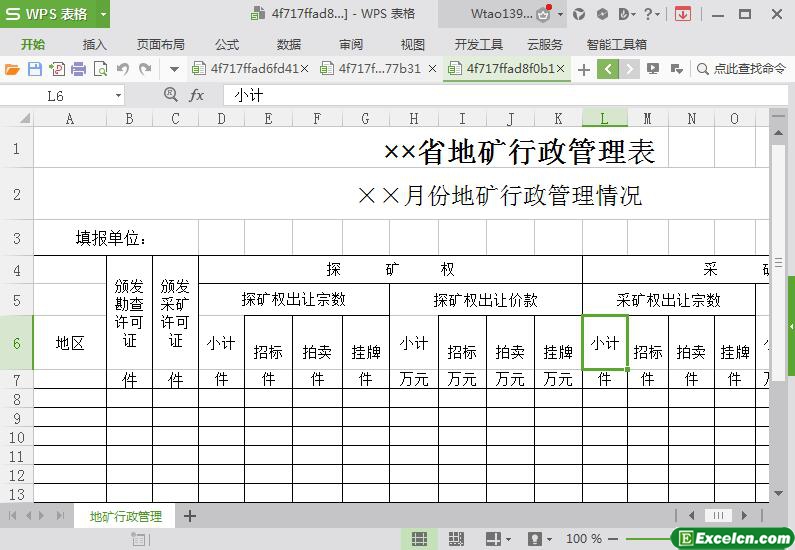Open file with the folder icon
795x550 pixels.
pyautogui.click(x=12, y=68)
